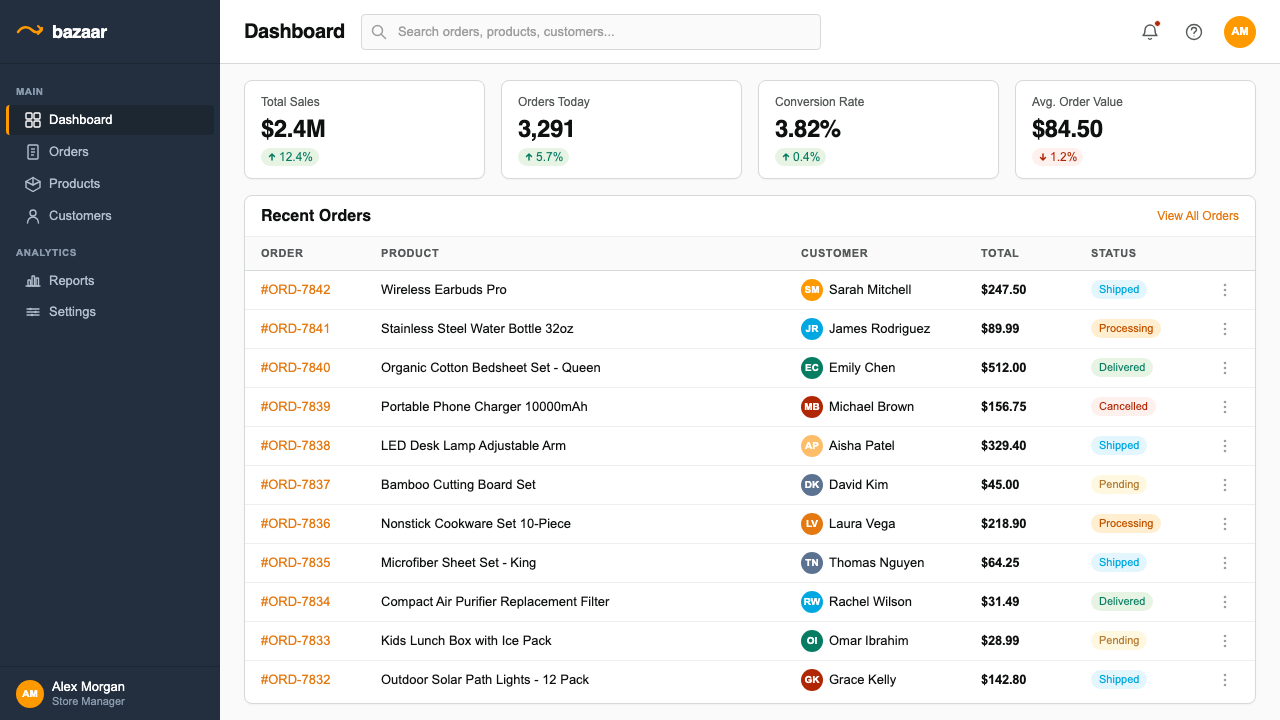This screenshot has height=720, width=1280.
Task: Click Processing badge for James Rodriguez
Action: (x=1126, y=329)
